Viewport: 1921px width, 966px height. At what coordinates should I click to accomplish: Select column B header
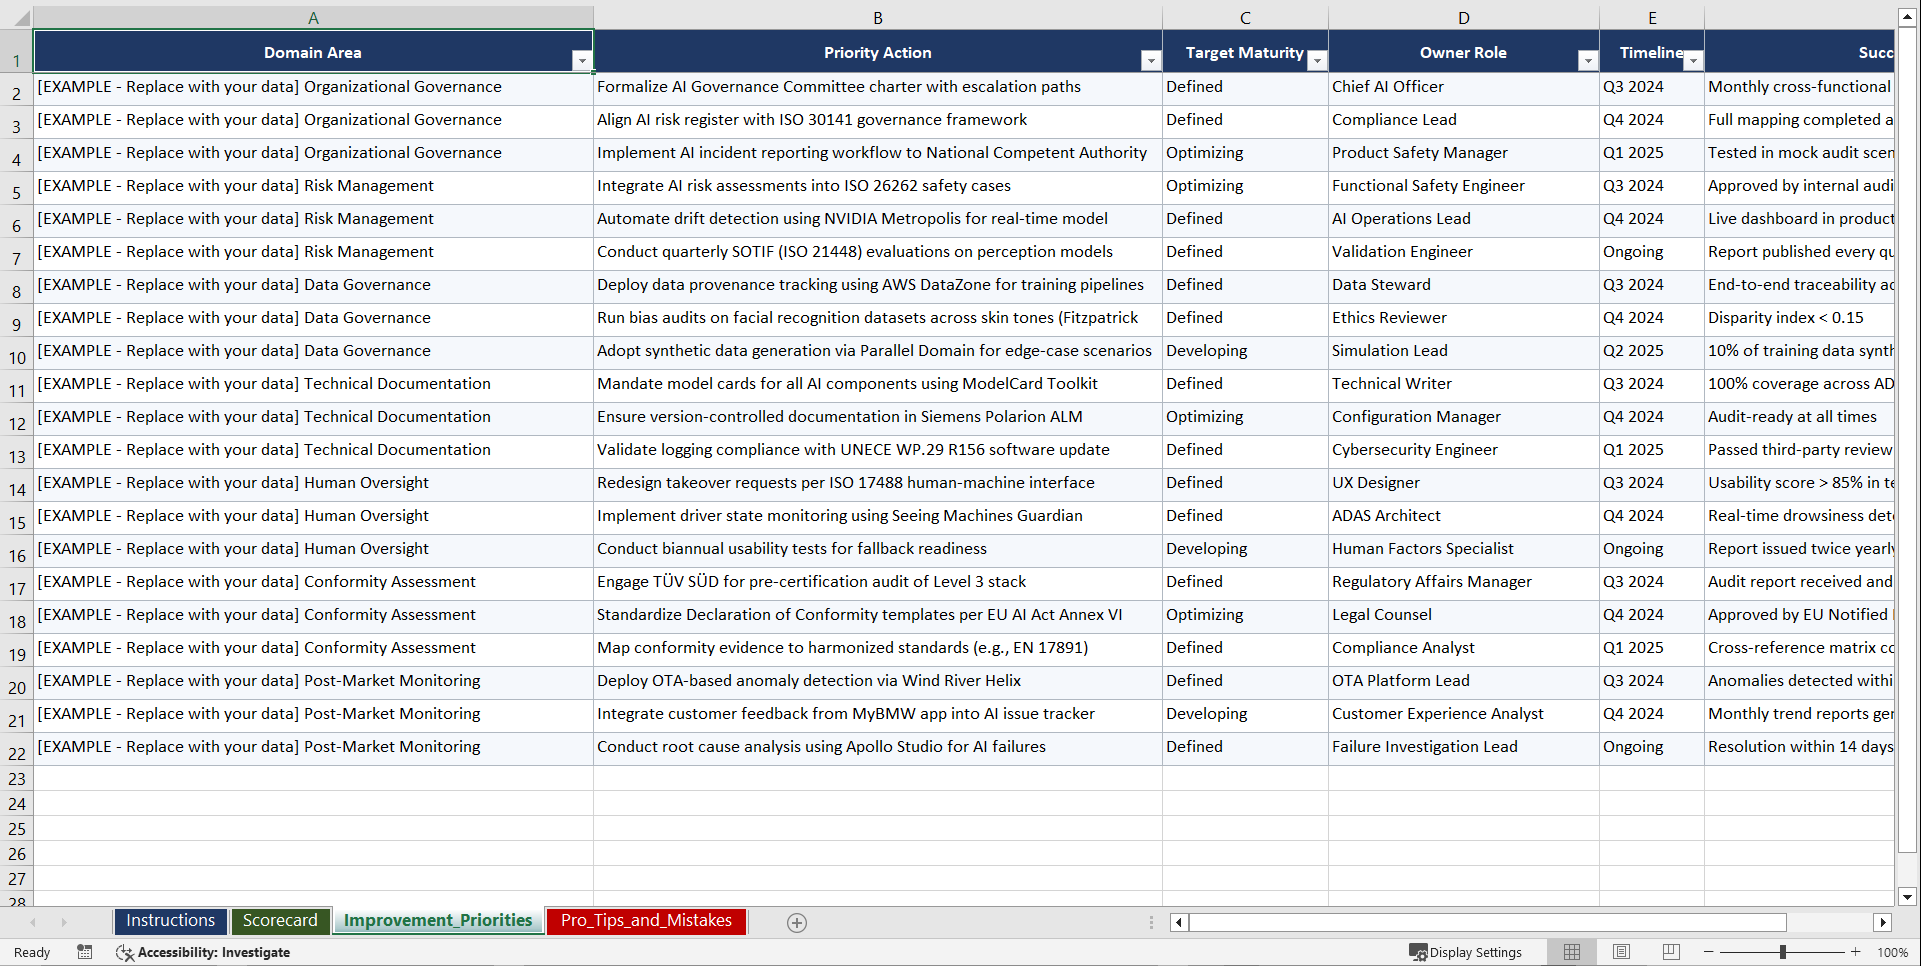(877, 17)
